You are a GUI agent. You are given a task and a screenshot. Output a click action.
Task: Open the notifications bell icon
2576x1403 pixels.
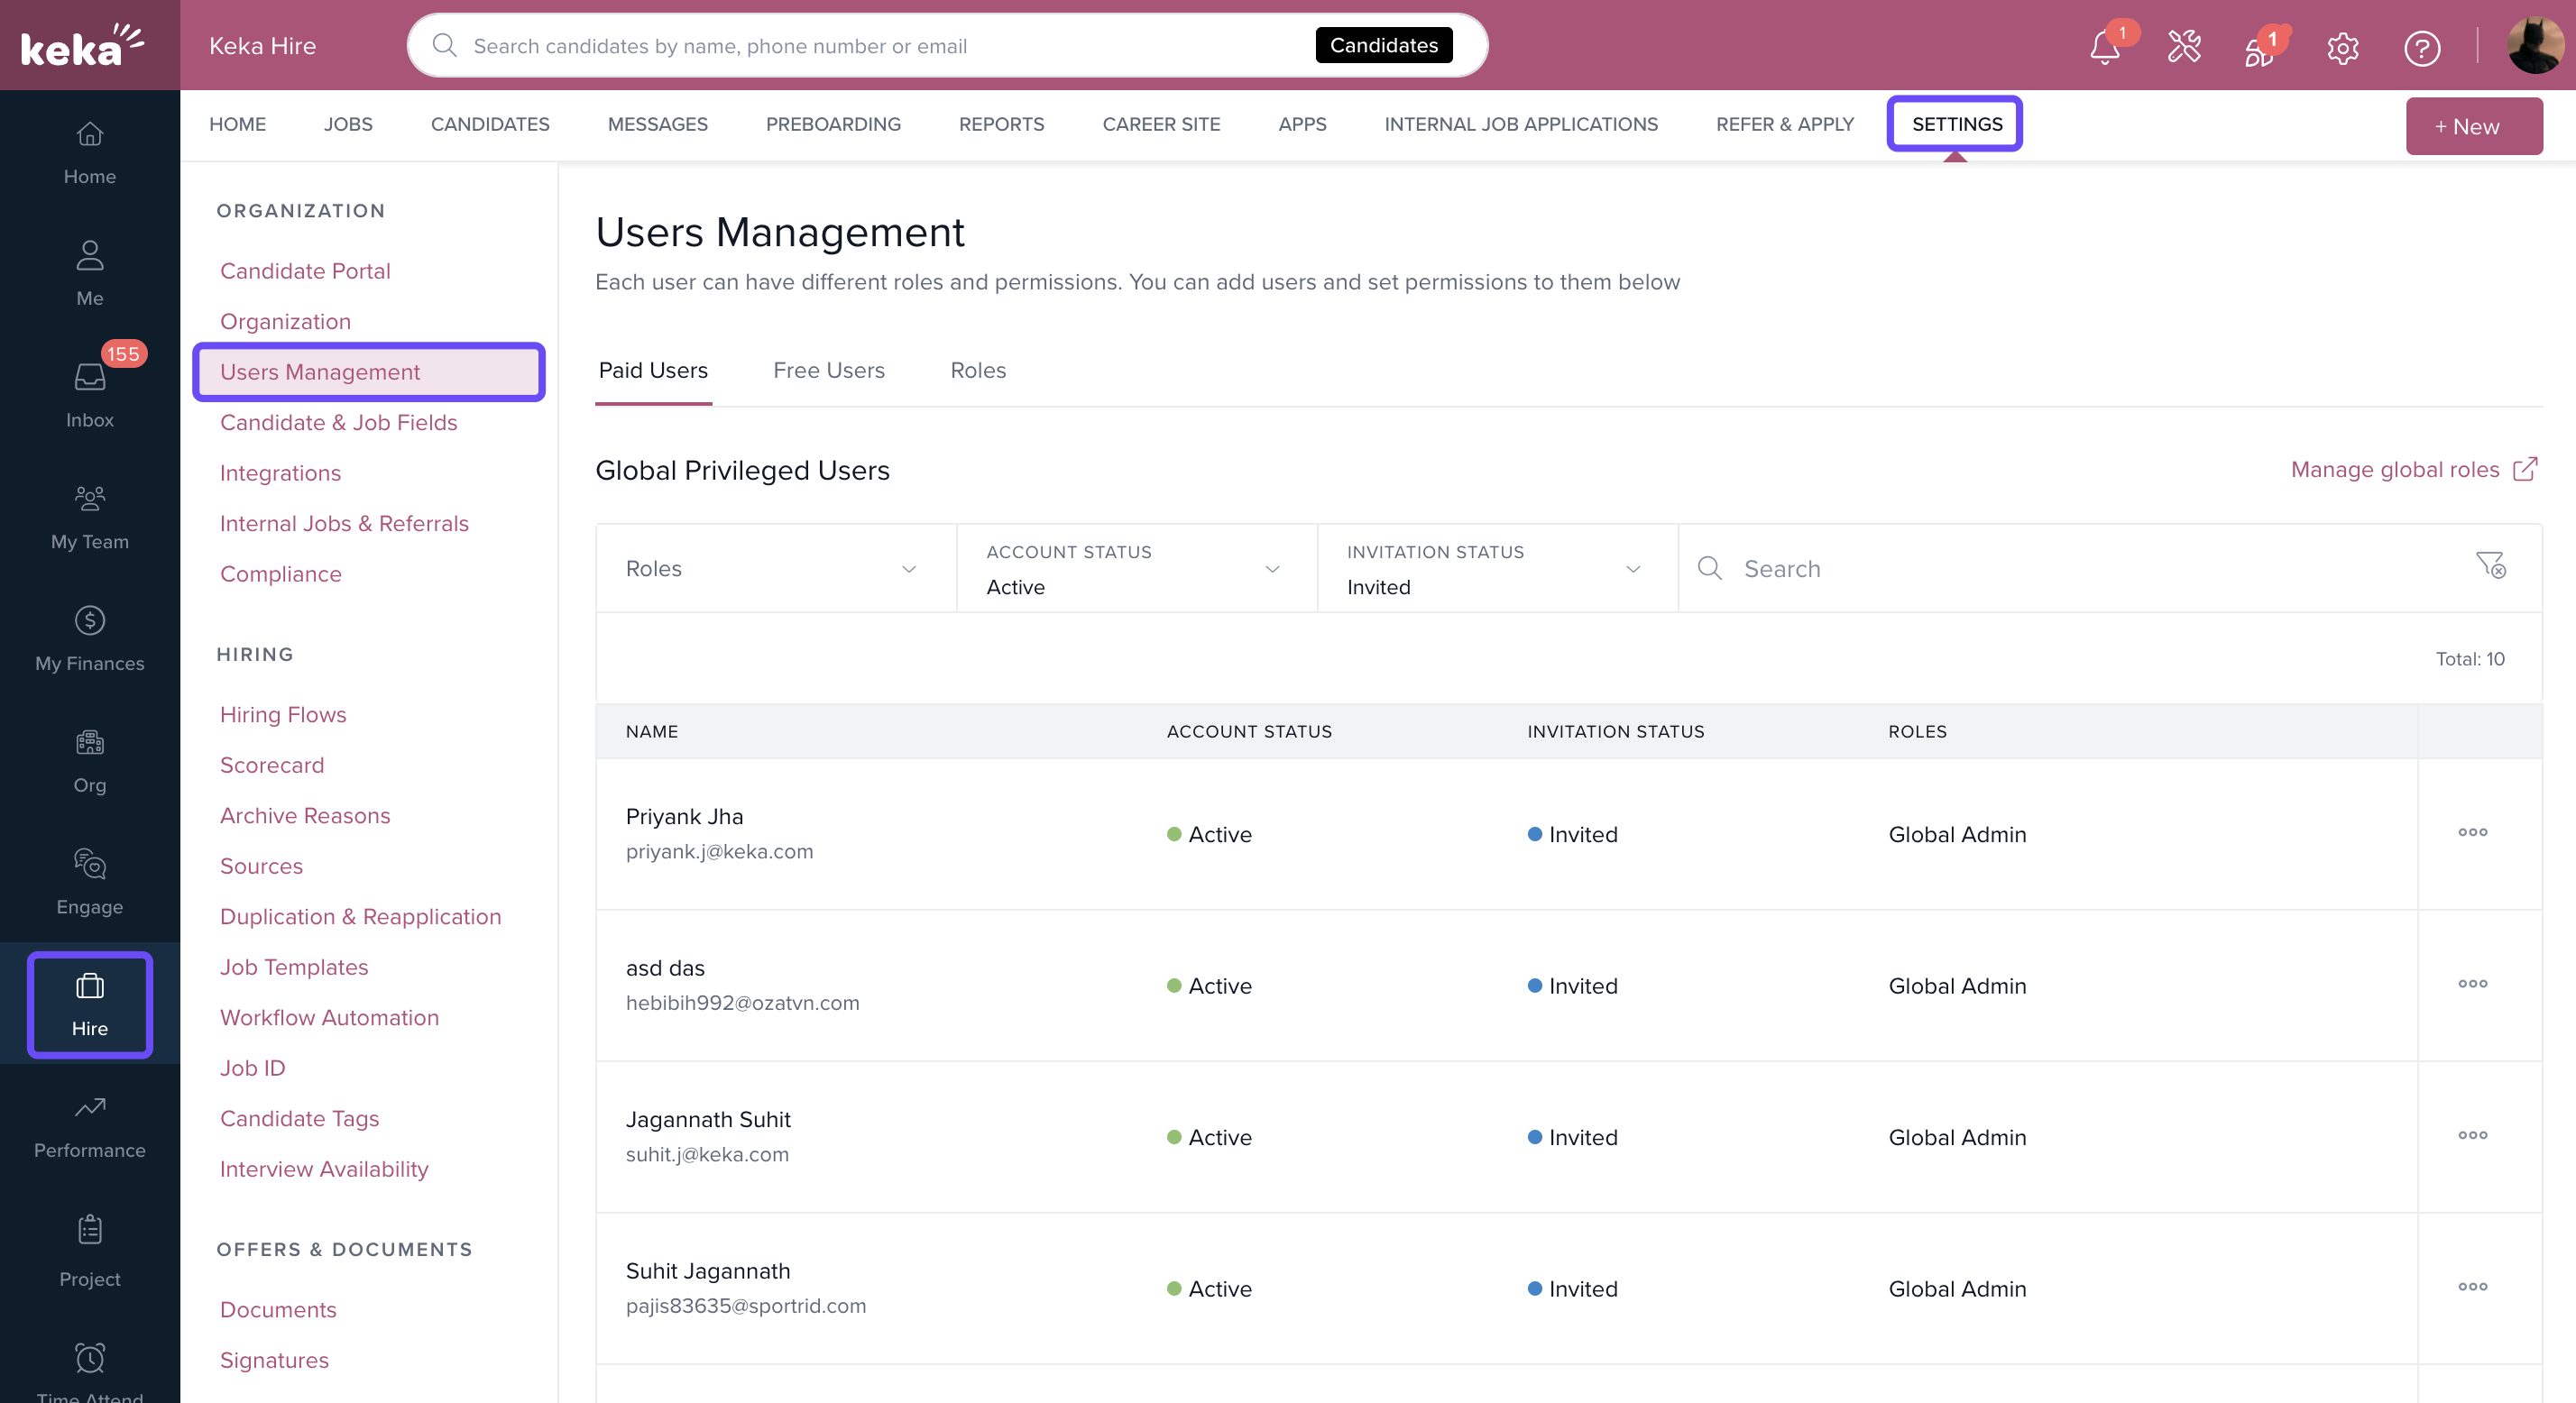pyautogui.click(x=2104, y=47)
